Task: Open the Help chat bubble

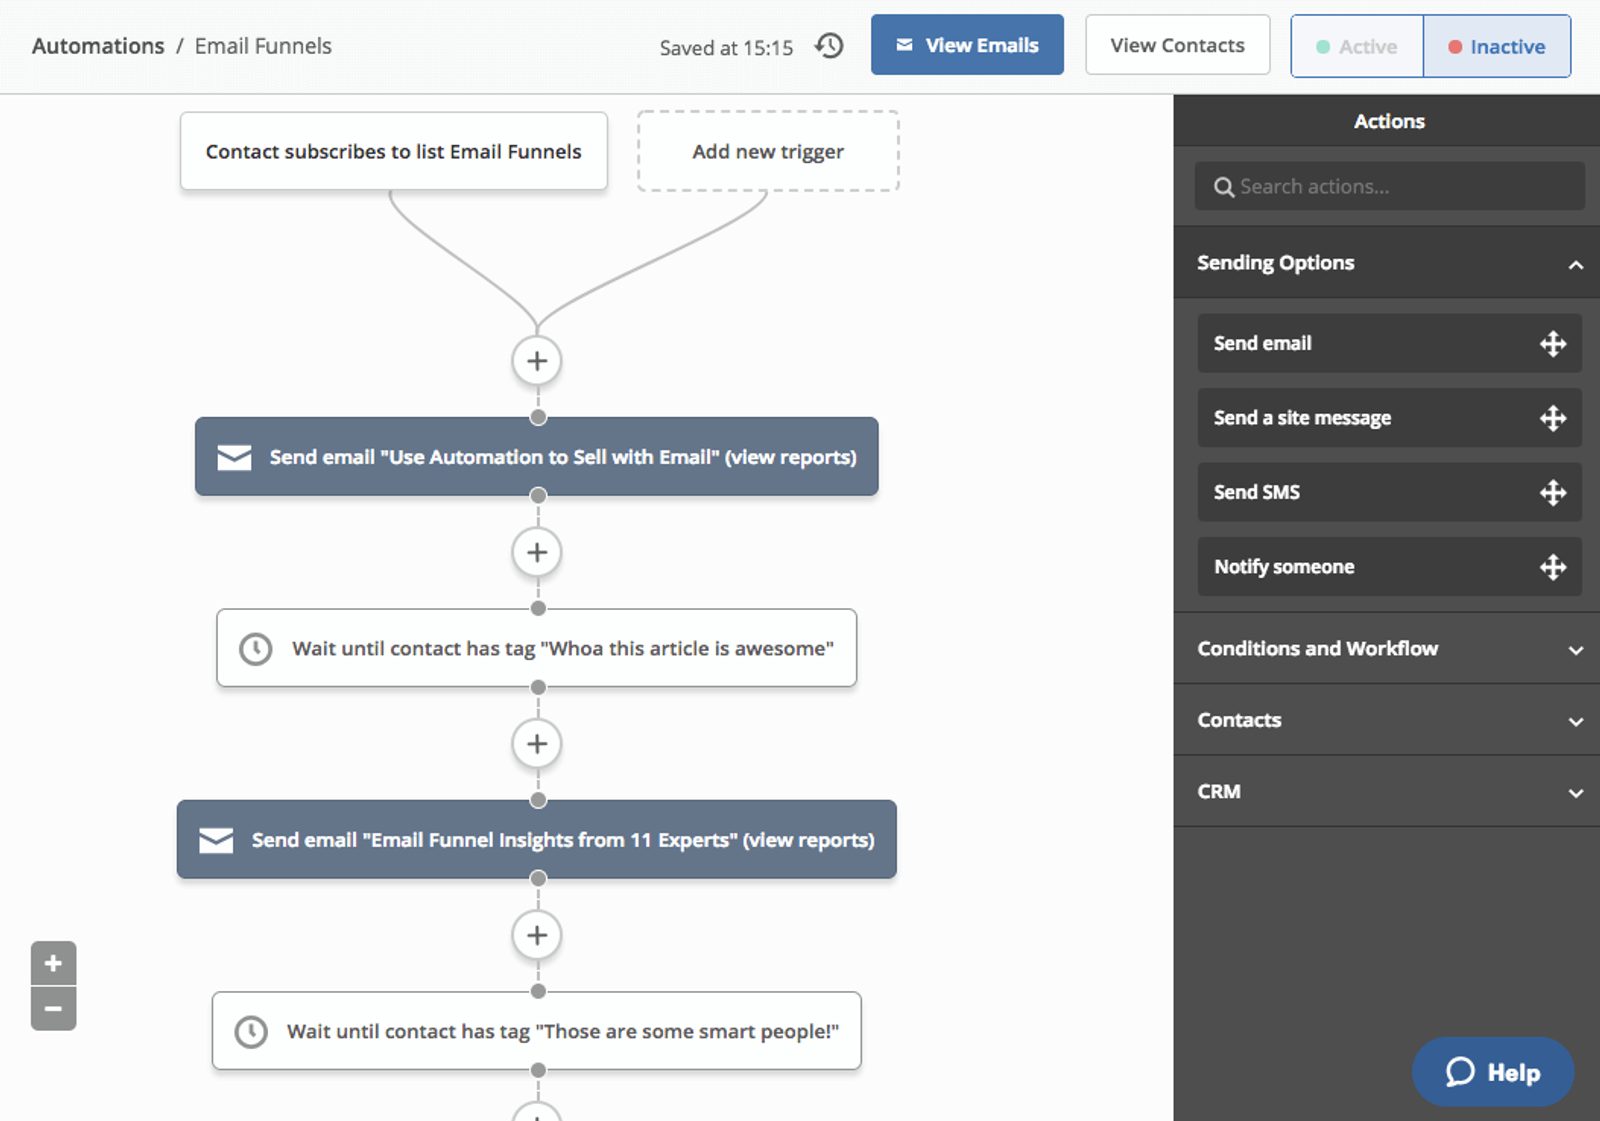Action: [1492, 1071]
